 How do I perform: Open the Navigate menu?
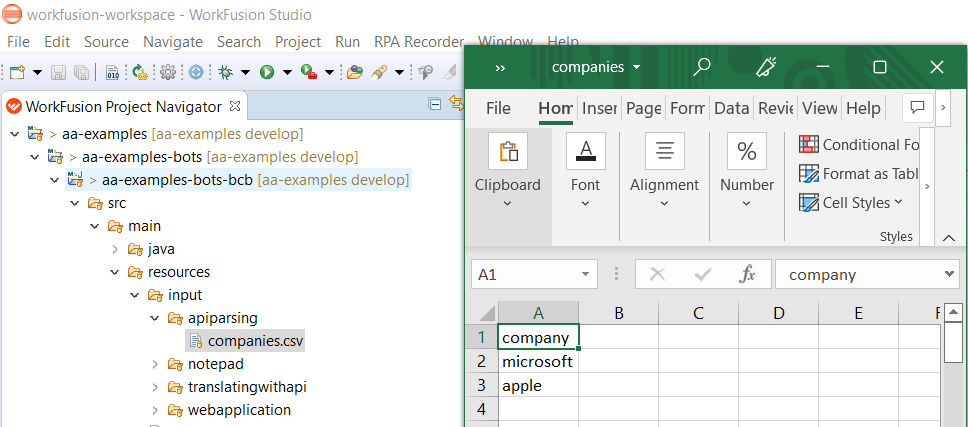(173, 41)
